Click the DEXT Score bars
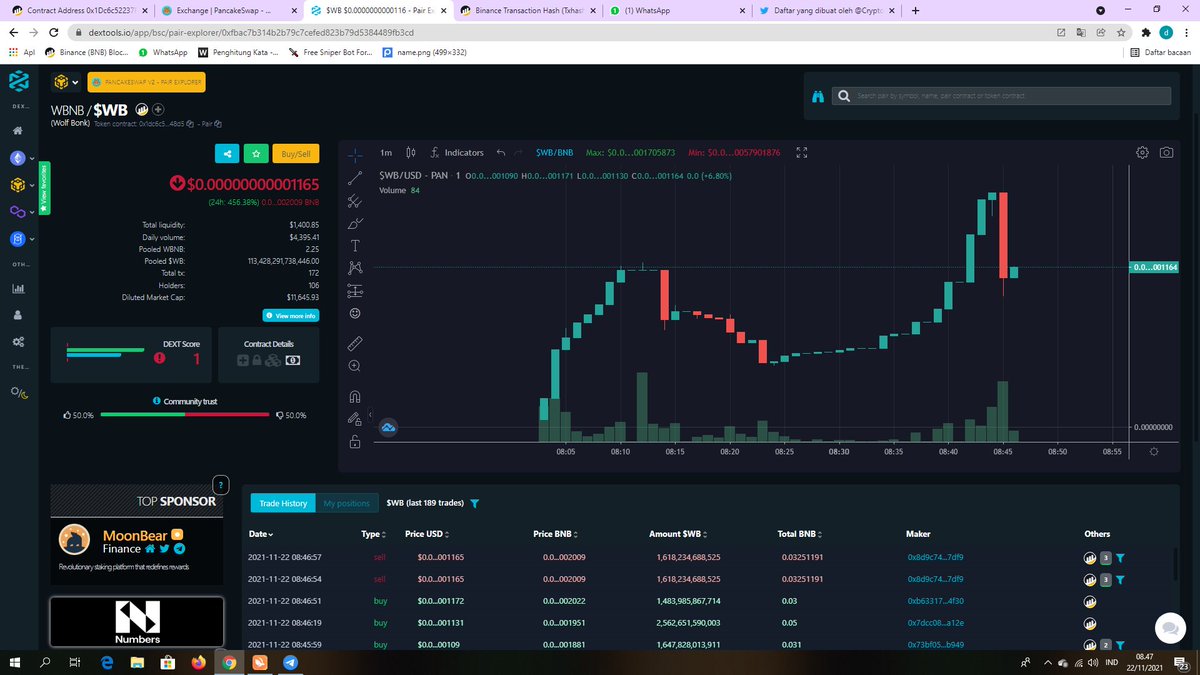The width and height of the screenshot is (1200, 675). pos(105,353)
